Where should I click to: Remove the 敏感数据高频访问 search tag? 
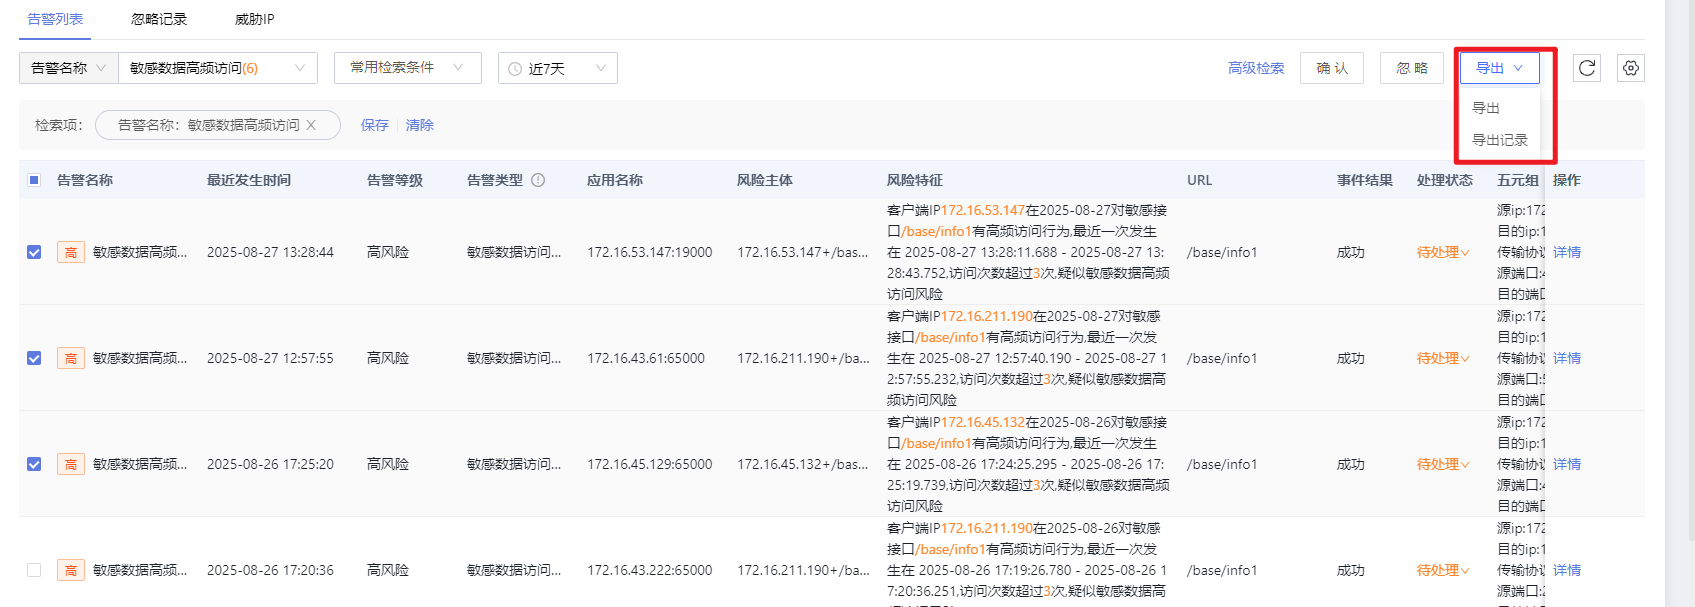coord(312,125)
